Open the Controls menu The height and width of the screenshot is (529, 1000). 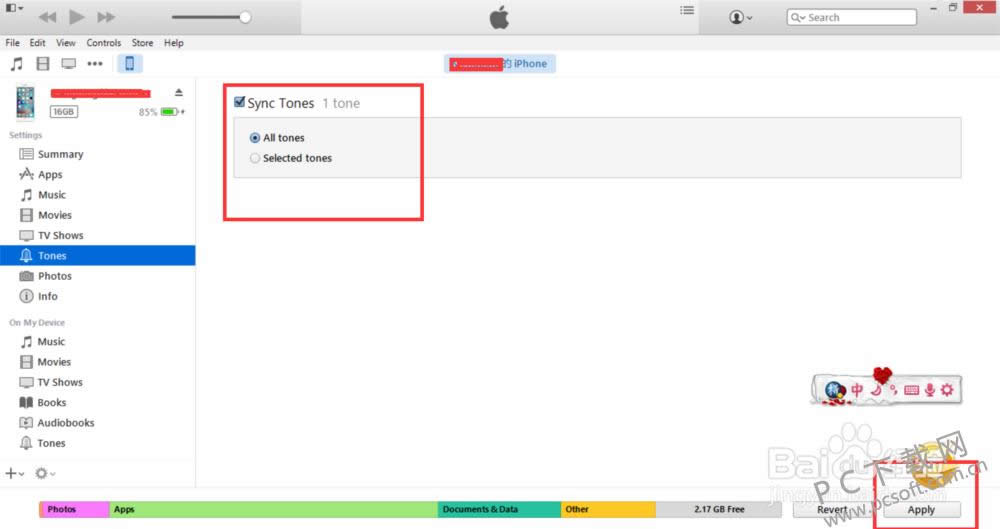pos(104,43)
